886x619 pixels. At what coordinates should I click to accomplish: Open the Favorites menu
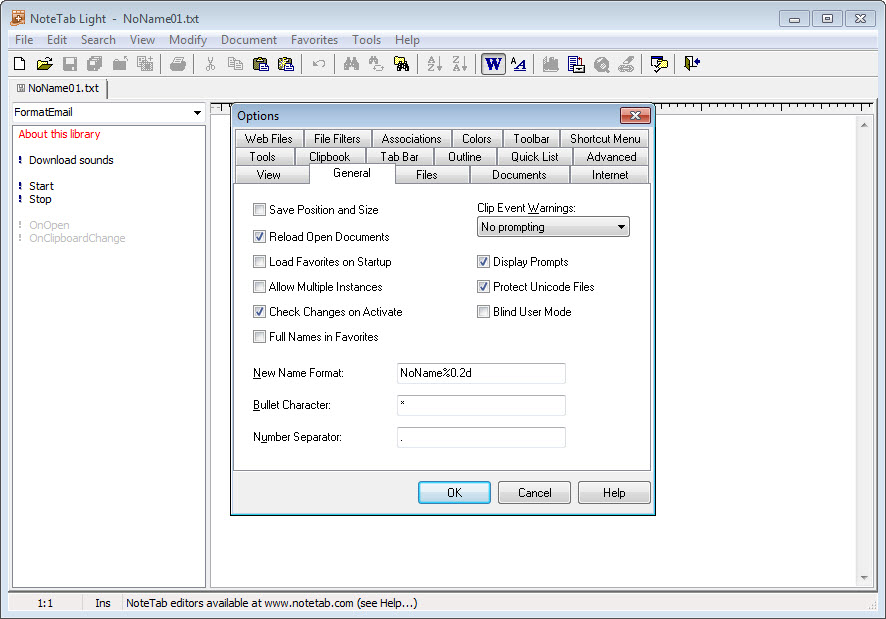(314, 40)
